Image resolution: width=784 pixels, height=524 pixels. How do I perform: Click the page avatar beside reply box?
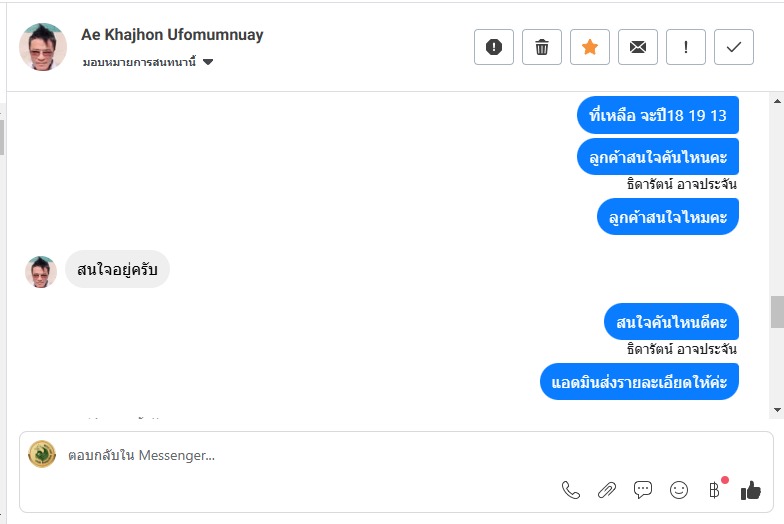(x=42, y=455)
